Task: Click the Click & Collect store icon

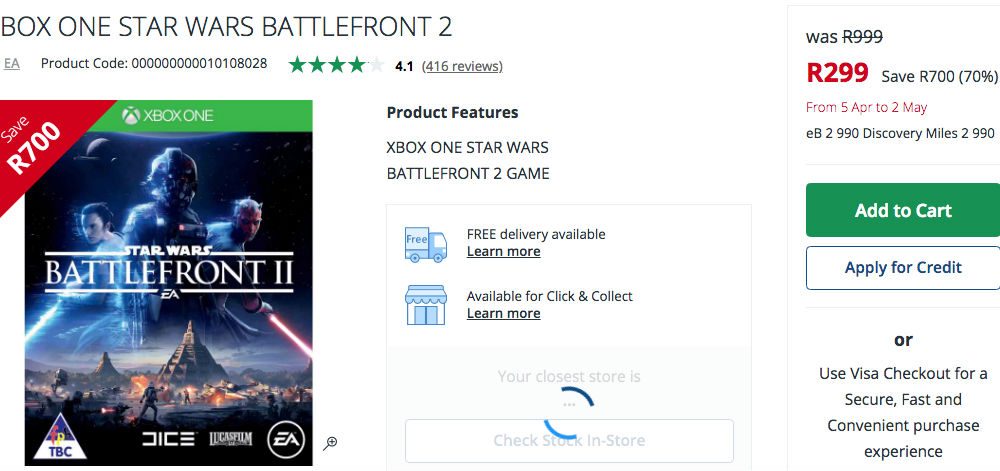Action: click(426, 305)
